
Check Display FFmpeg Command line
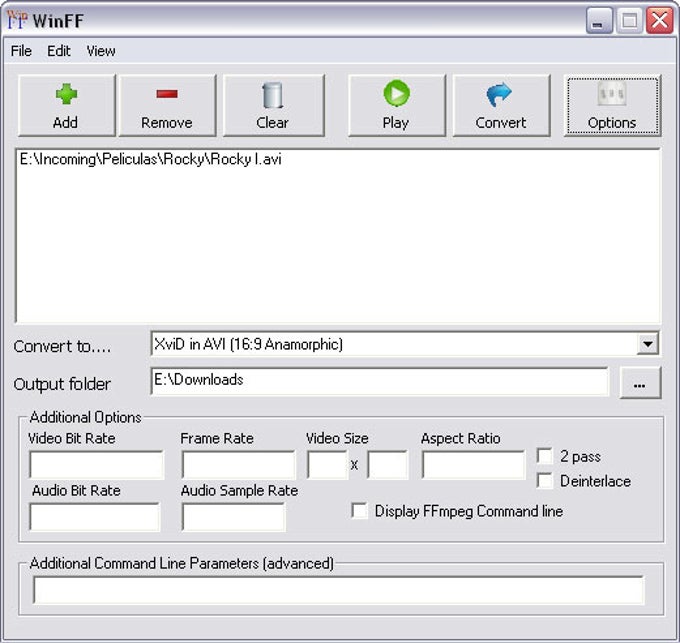360,511
